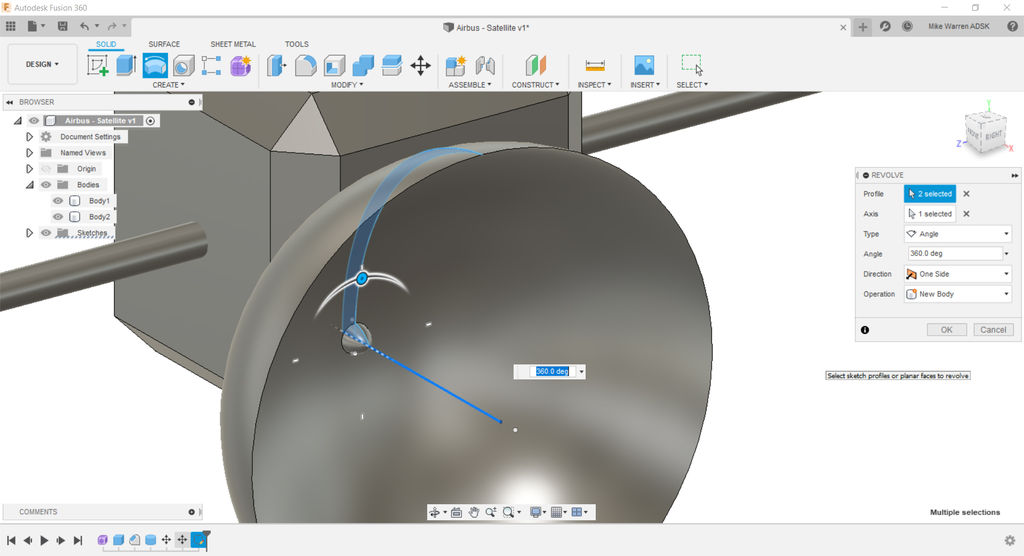This screenshot has height=556, width=1024.
Task: Select the Offset Face tool
Action: (x=392, y=65)
